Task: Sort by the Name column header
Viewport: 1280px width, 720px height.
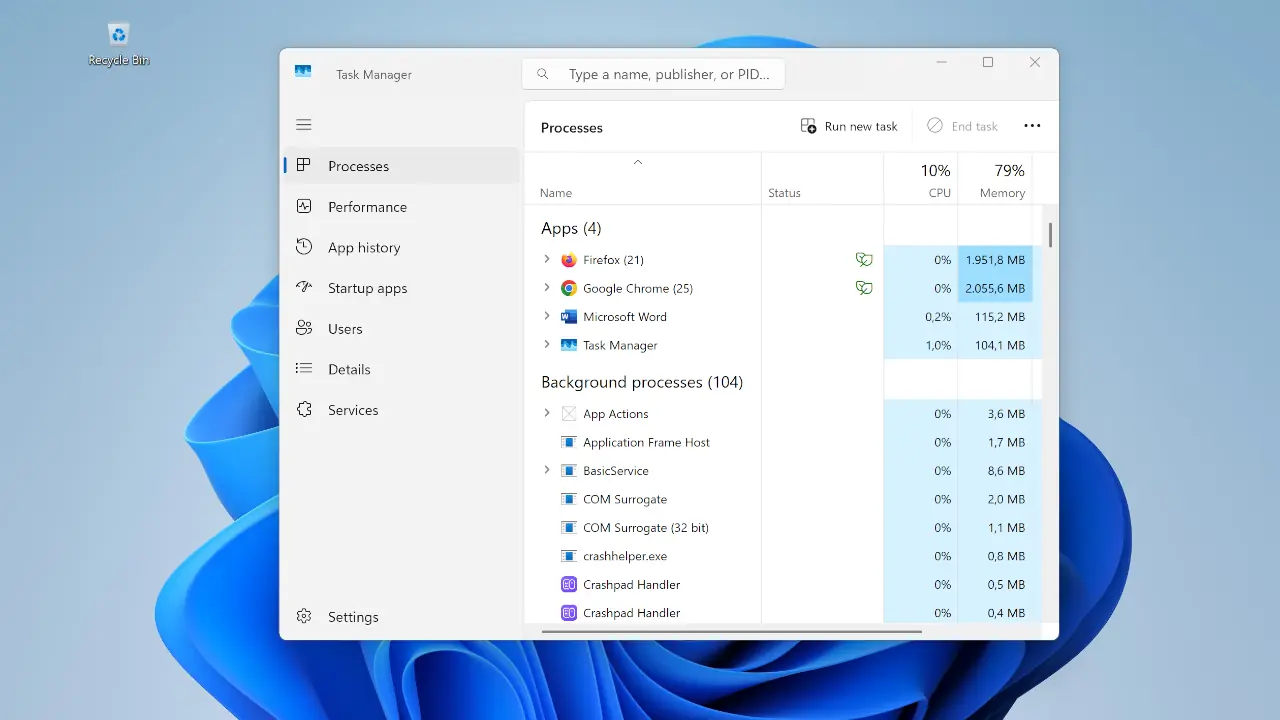Action: pos(642,179)
